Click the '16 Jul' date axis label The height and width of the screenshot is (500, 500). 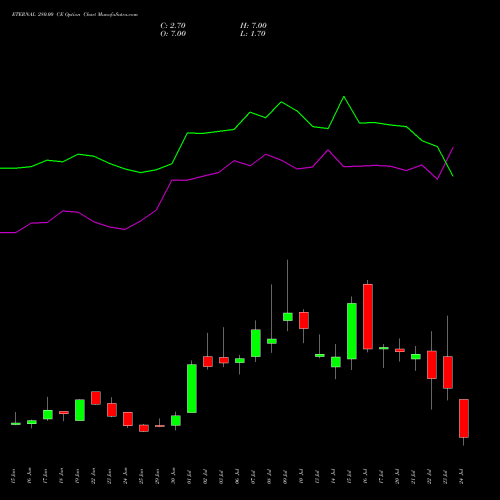(x=365, y=476)
